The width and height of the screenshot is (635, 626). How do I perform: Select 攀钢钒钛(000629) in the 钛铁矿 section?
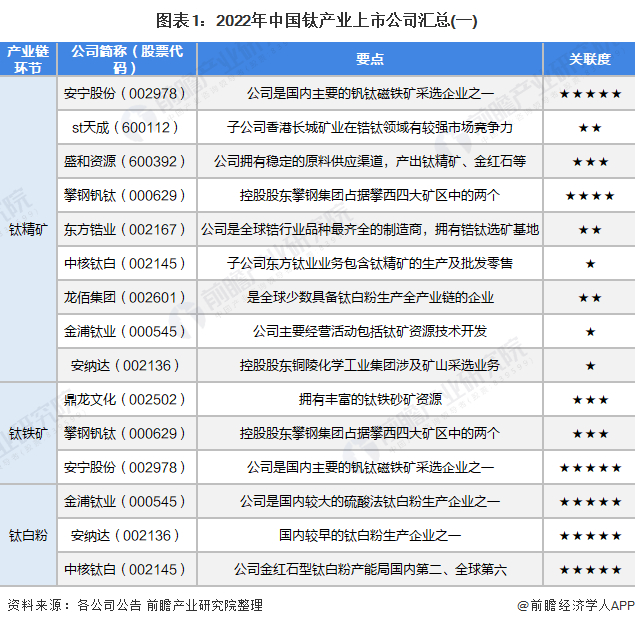[125, 434]
